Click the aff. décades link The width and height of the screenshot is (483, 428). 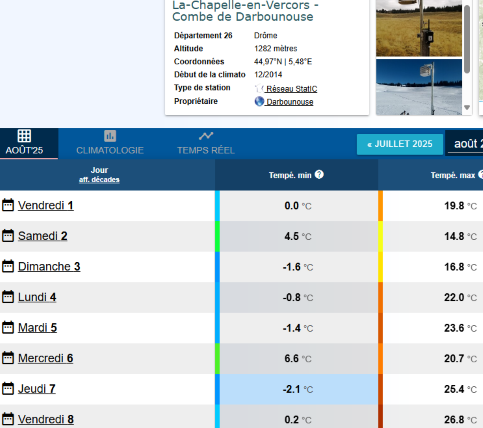click(x=99, y=180)
